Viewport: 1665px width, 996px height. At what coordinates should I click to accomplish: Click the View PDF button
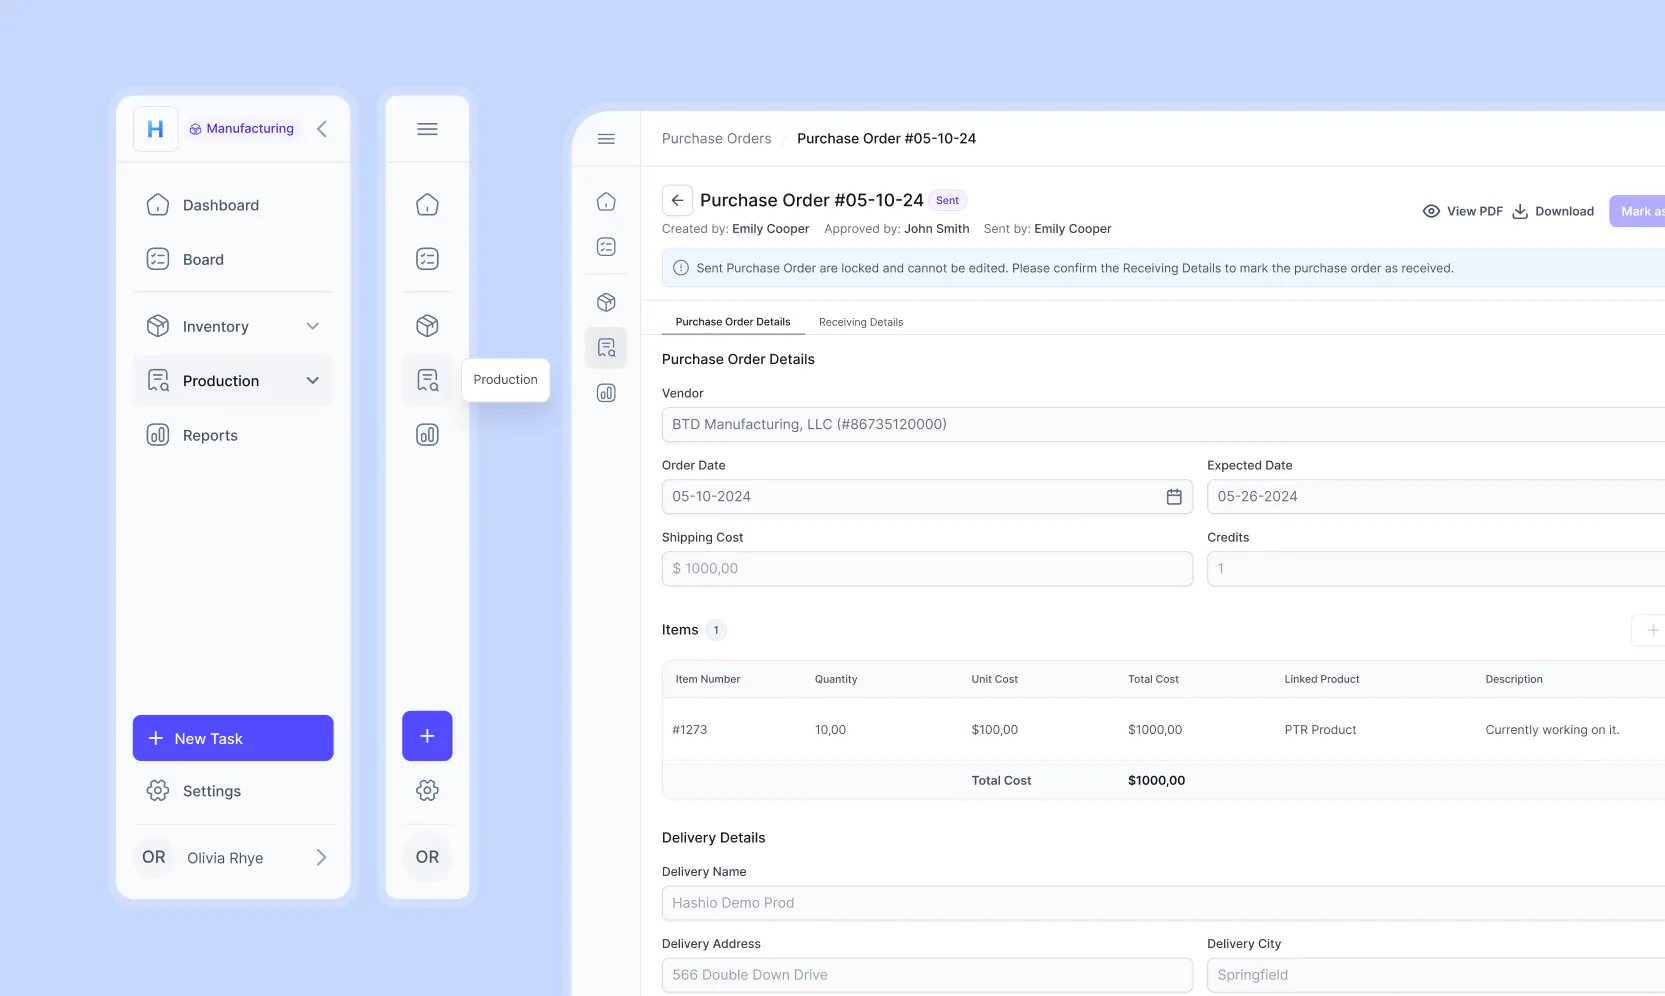(x=1462, y=211)
